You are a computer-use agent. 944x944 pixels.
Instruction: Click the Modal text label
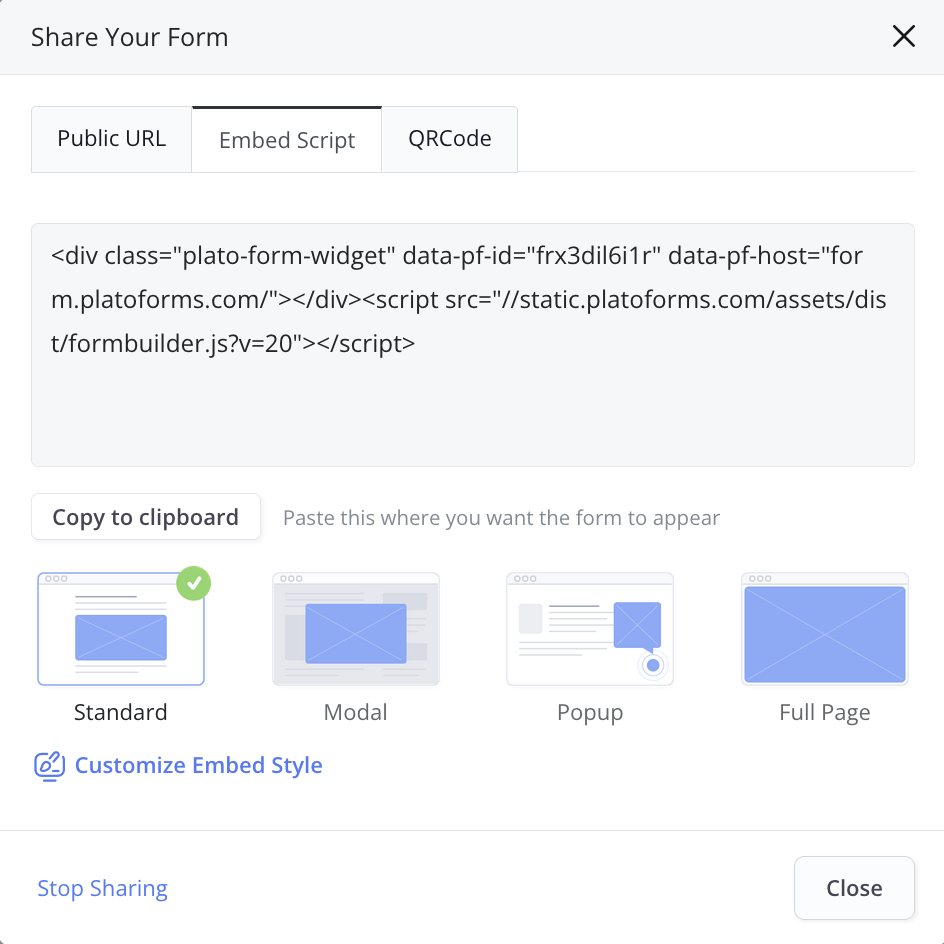(x=356, y=713)
